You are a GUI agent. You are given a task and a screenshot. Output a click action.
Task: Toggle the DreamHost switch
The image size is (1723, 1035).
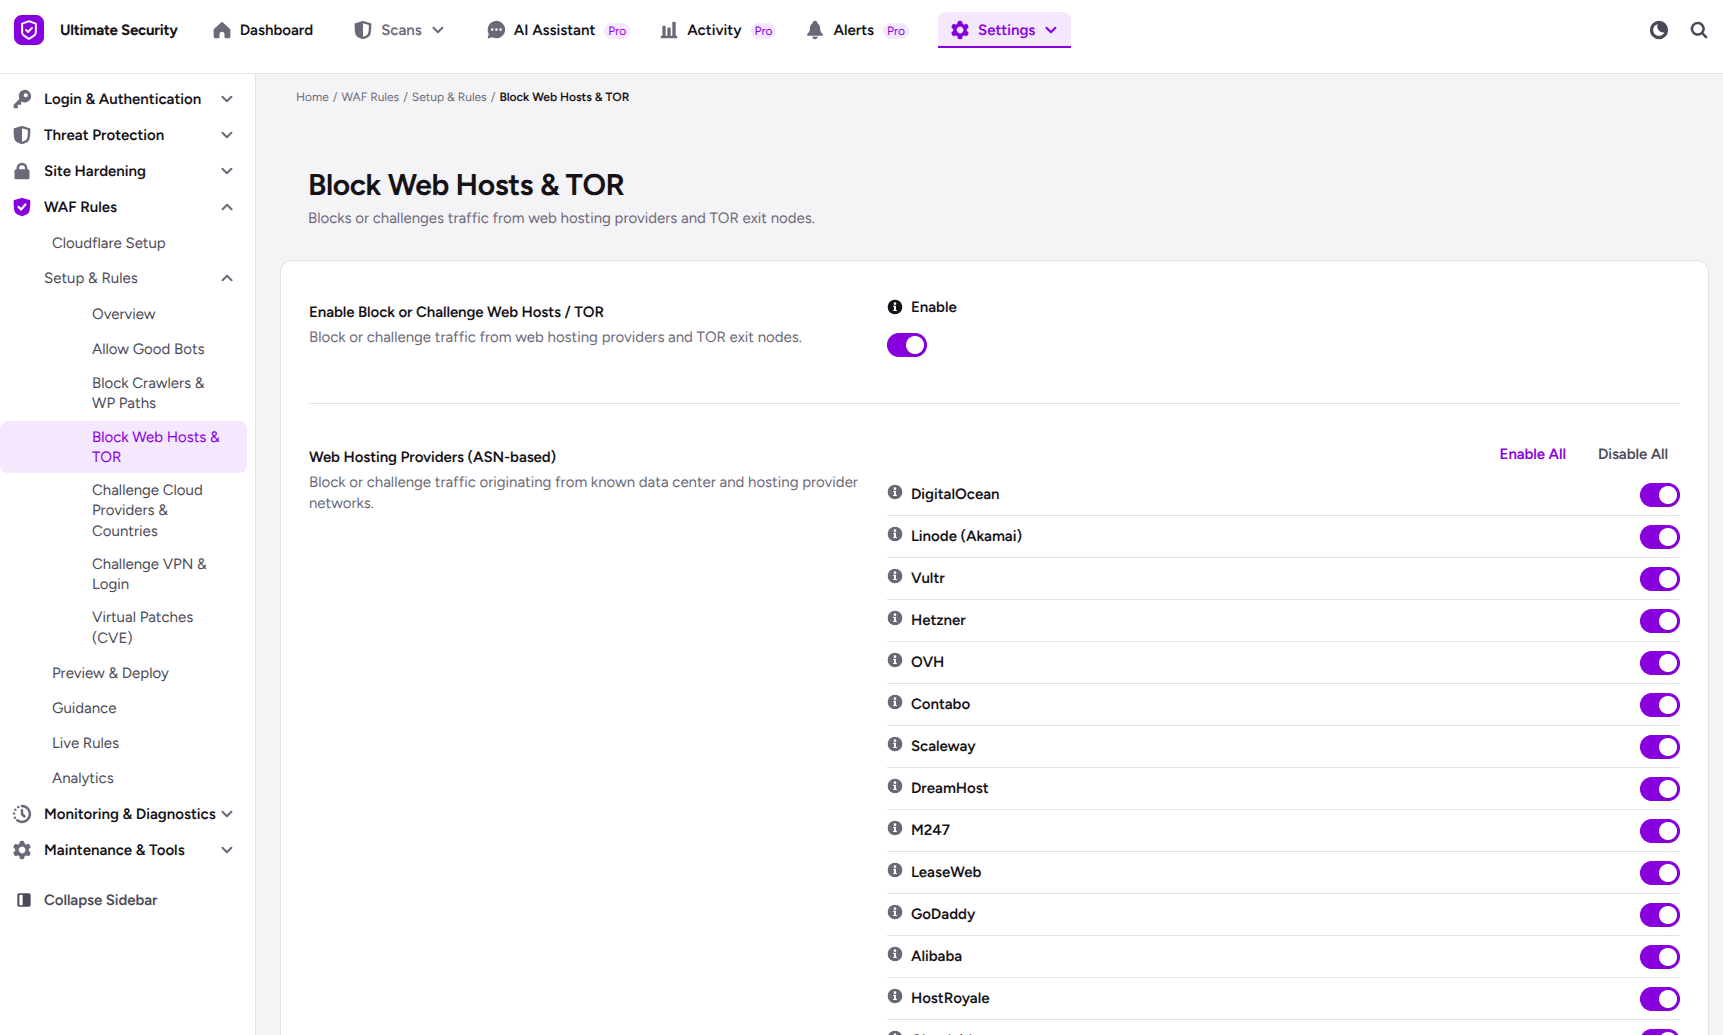click(x=1660, y=789)
